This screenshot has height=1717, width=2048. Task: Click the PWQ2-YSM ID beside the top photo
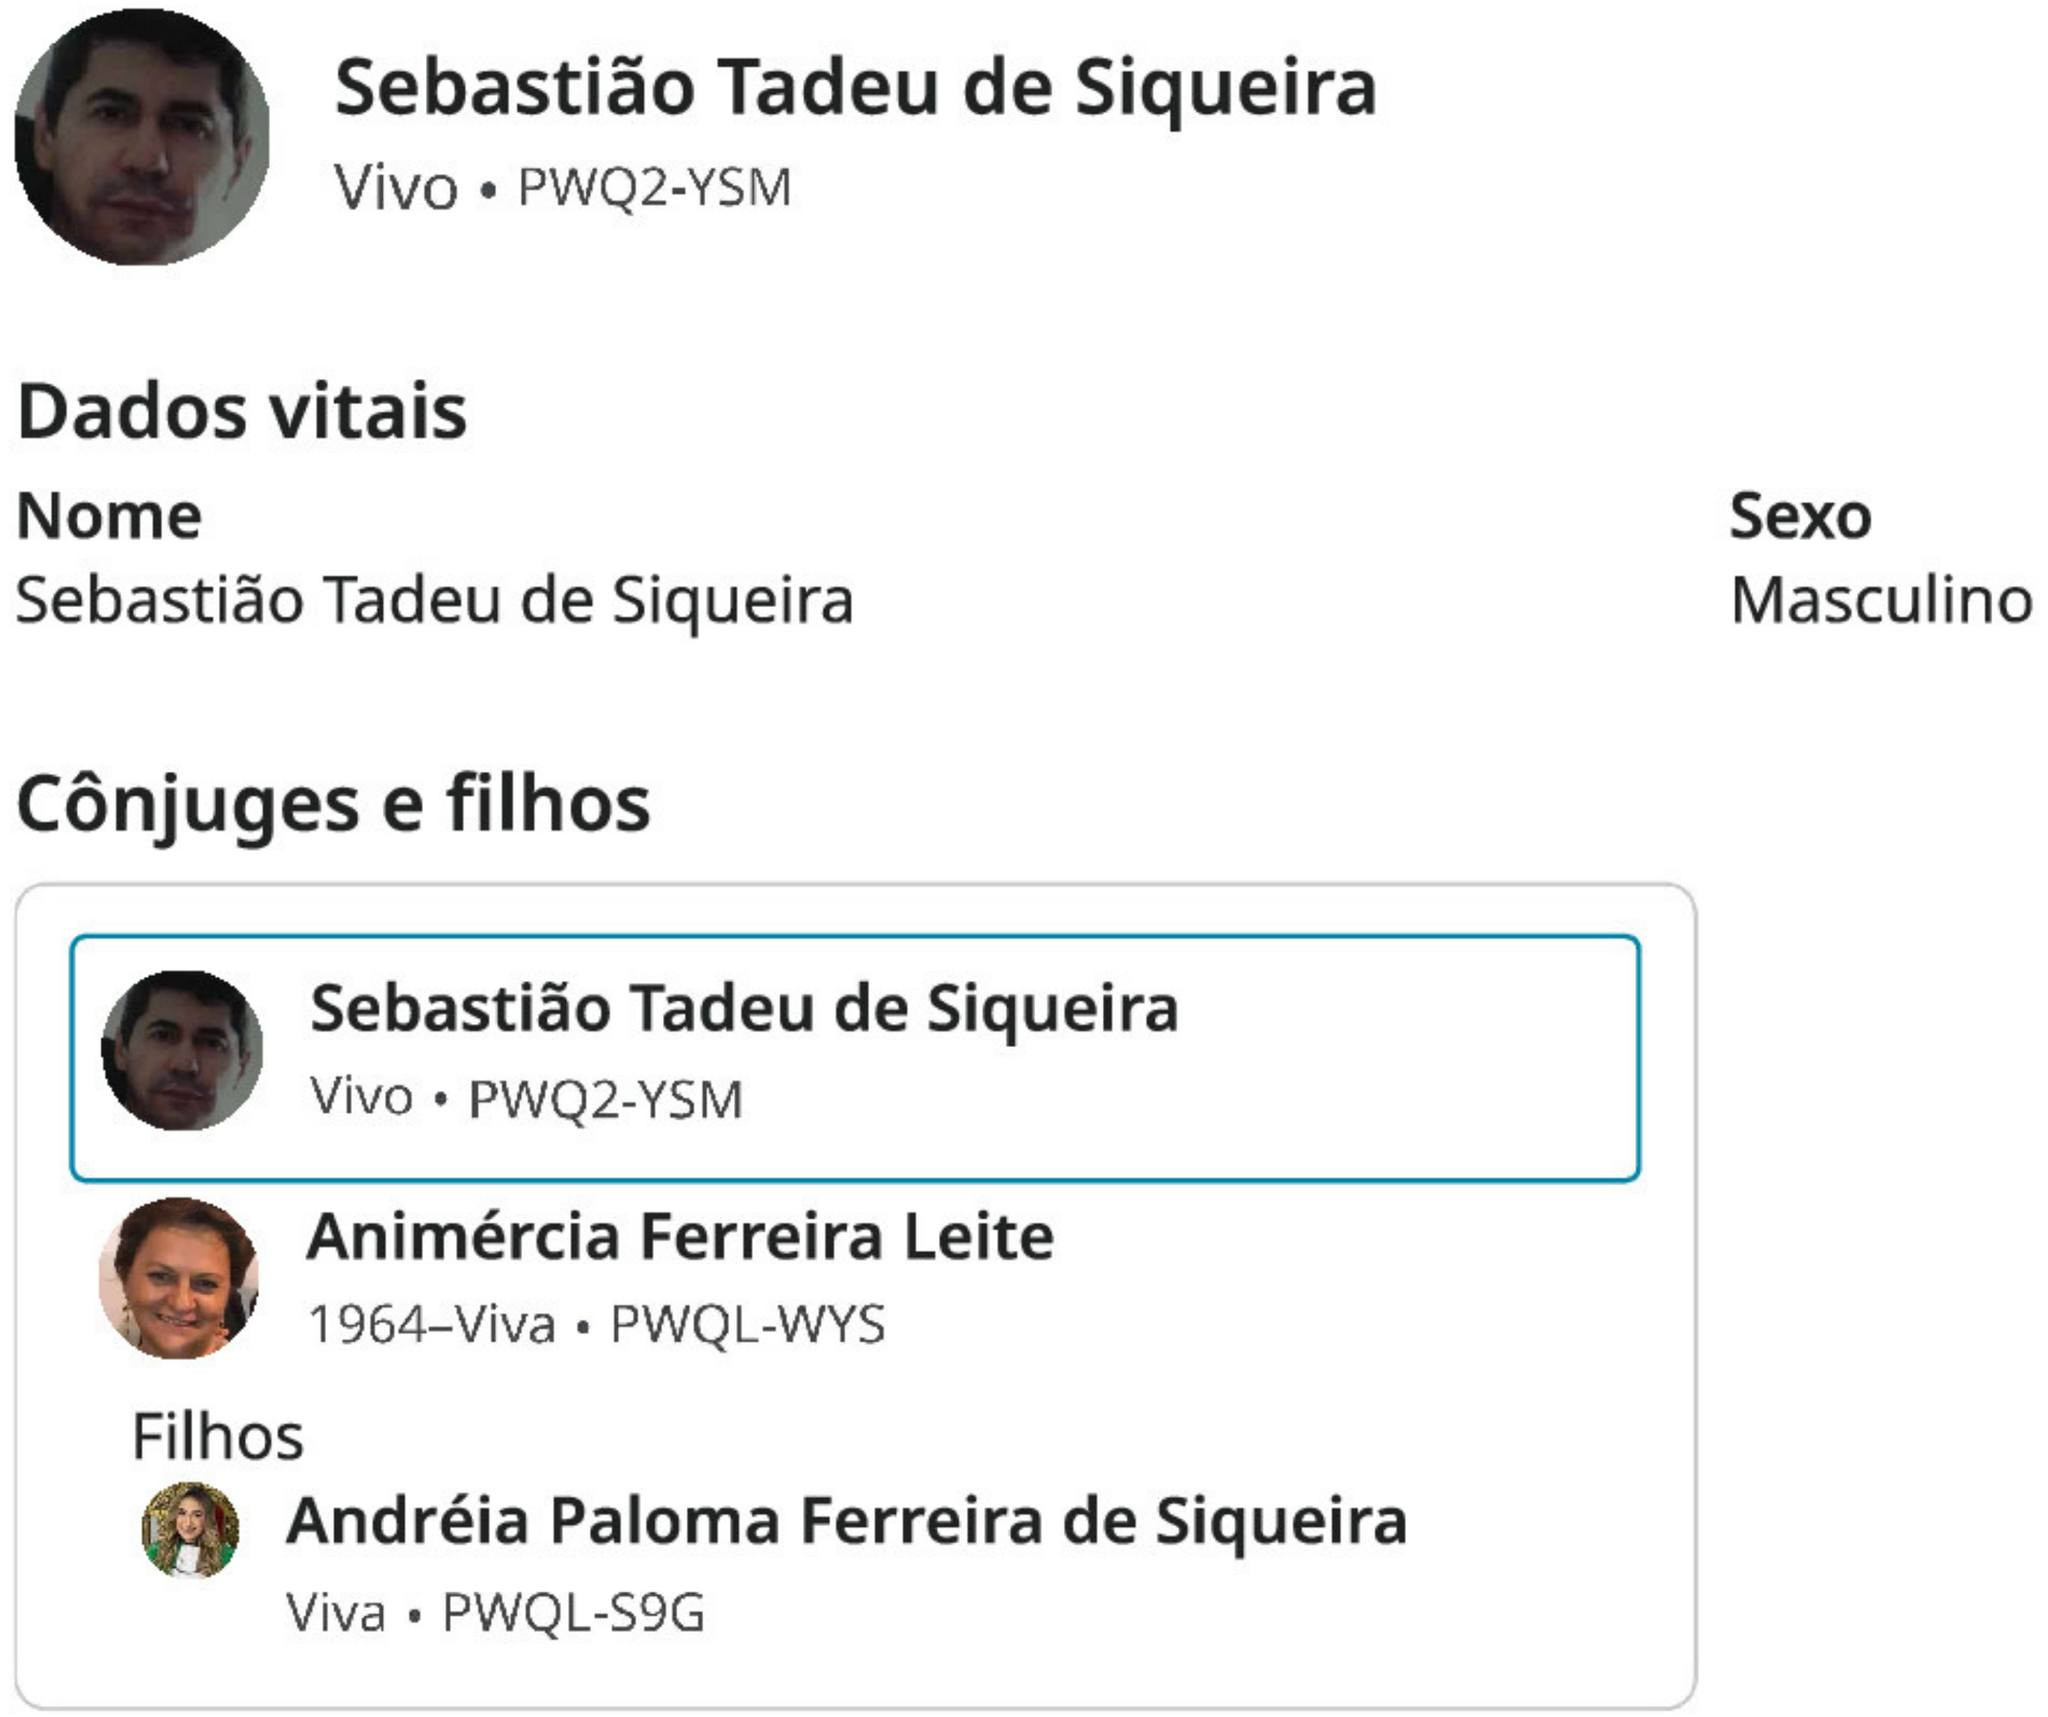654,188
